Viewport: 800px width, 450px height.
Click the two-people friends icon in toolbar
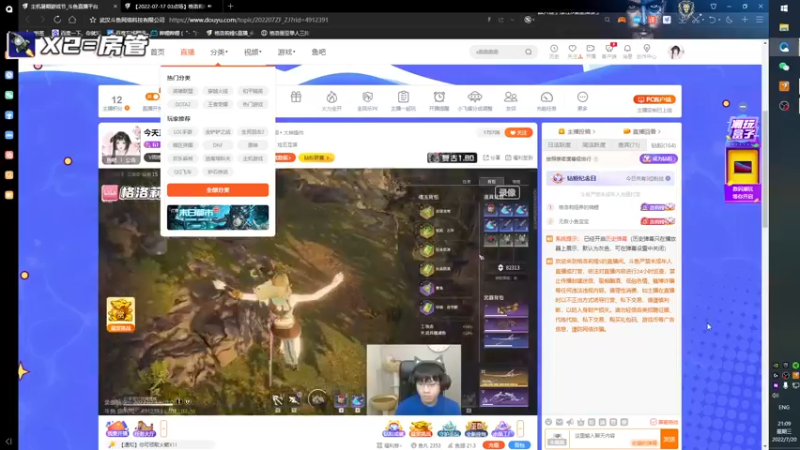(510, 97)
